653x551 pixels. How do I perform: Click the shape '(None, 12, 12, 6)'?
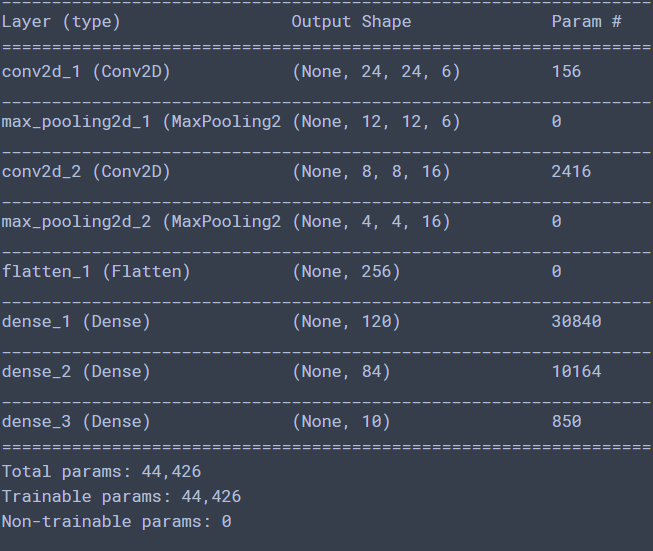coord(376,122)
